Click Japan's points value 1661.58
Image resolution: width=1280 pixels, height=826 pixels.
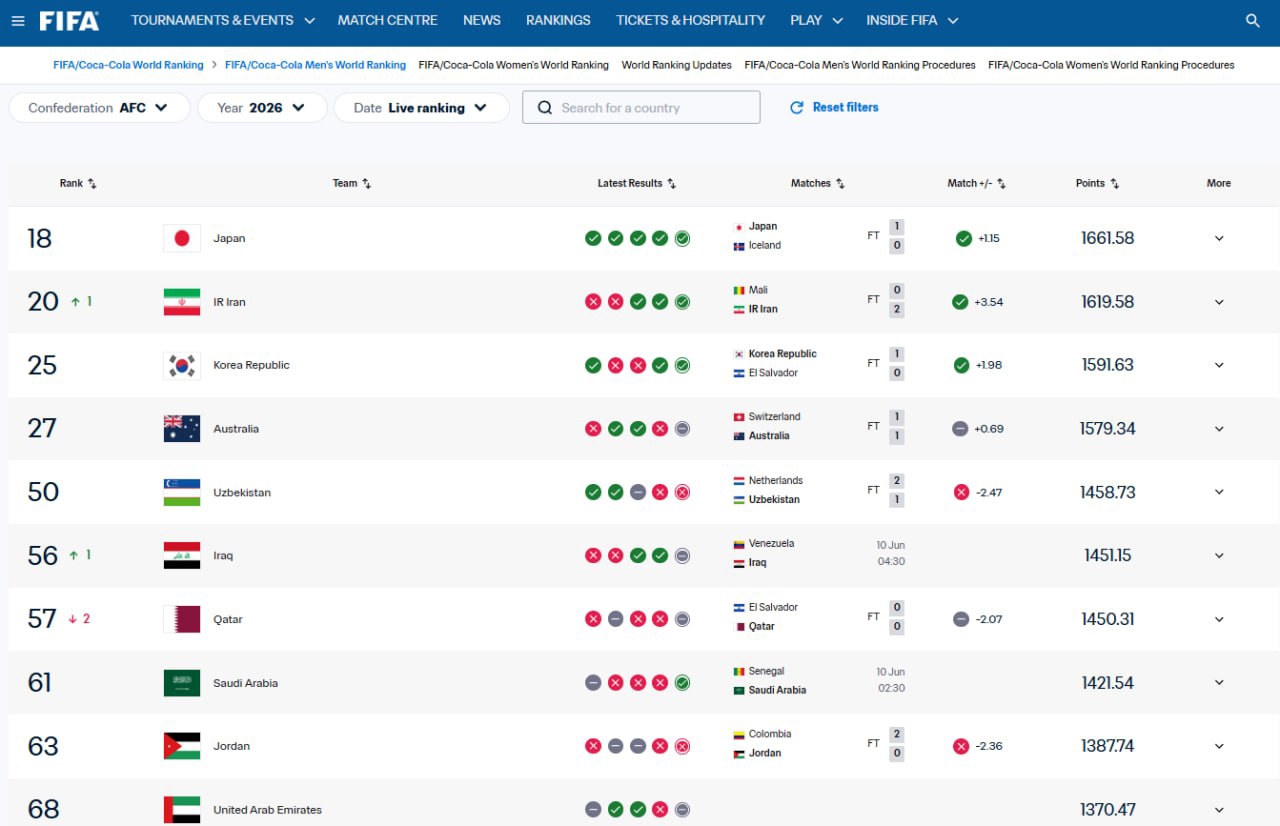coord(1108,239)
